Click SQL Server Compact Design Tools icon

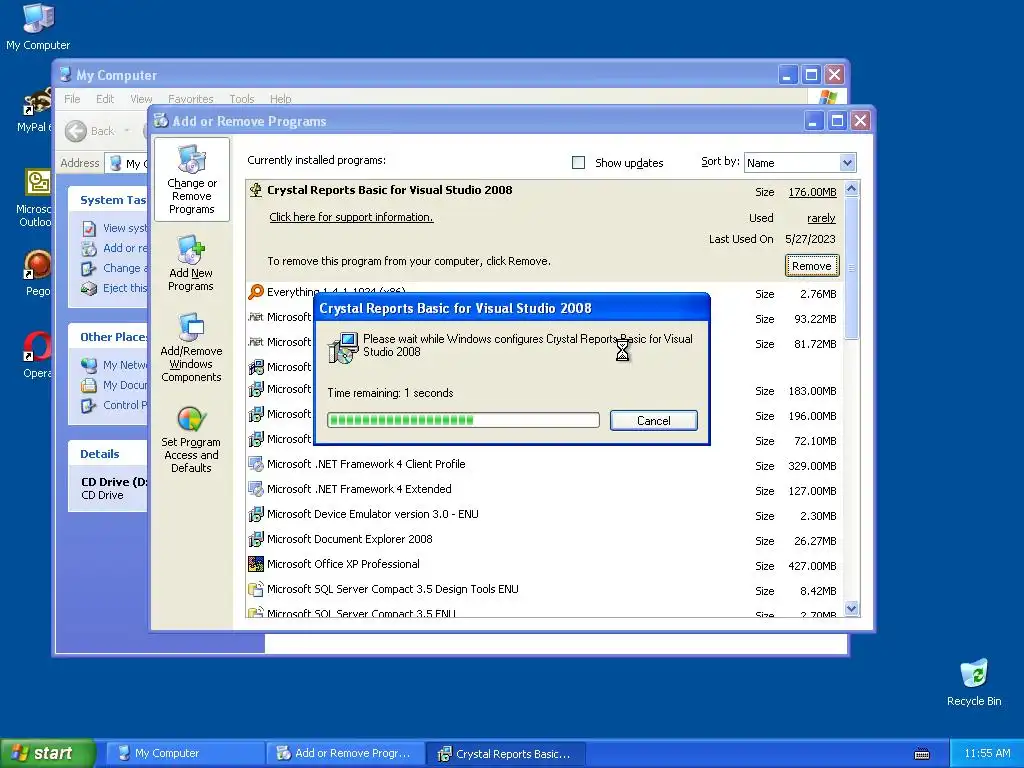pyautogui.click(x=256, y=589)
